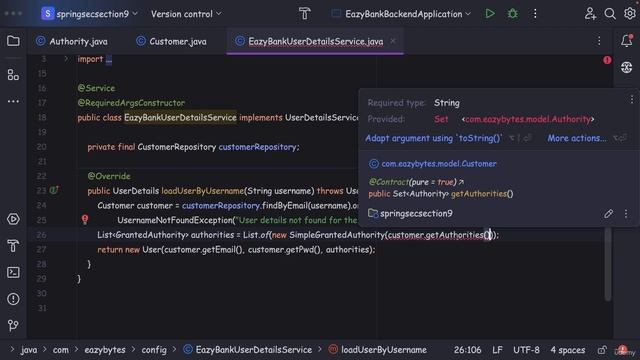Screen dimensions: 640x360
Task: Follow the com.eazybytes.model.Authority type link
Action: click(x=528, y=119)
